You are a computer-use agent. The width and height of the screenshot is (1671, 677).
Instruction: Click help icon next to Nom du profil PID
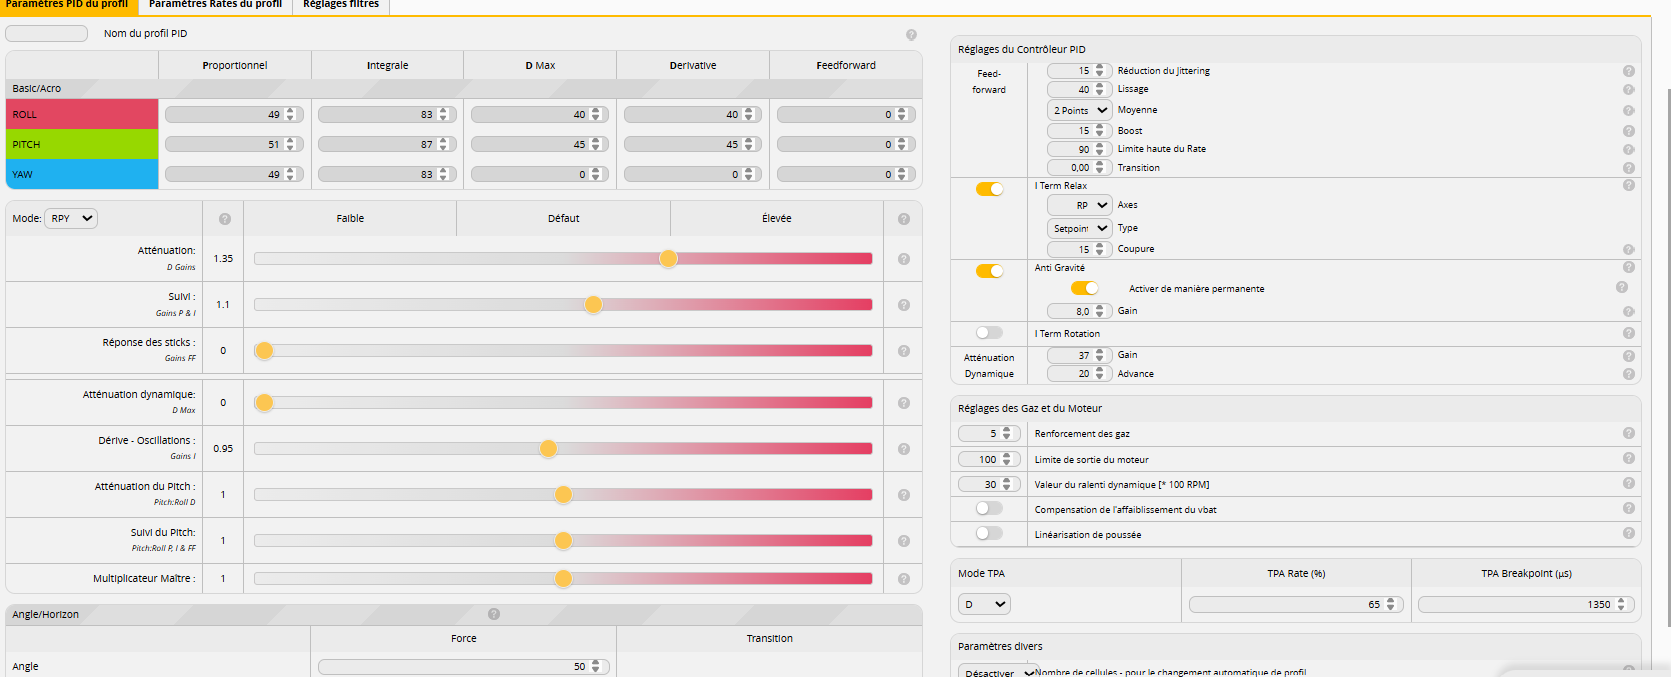(911, 35)
